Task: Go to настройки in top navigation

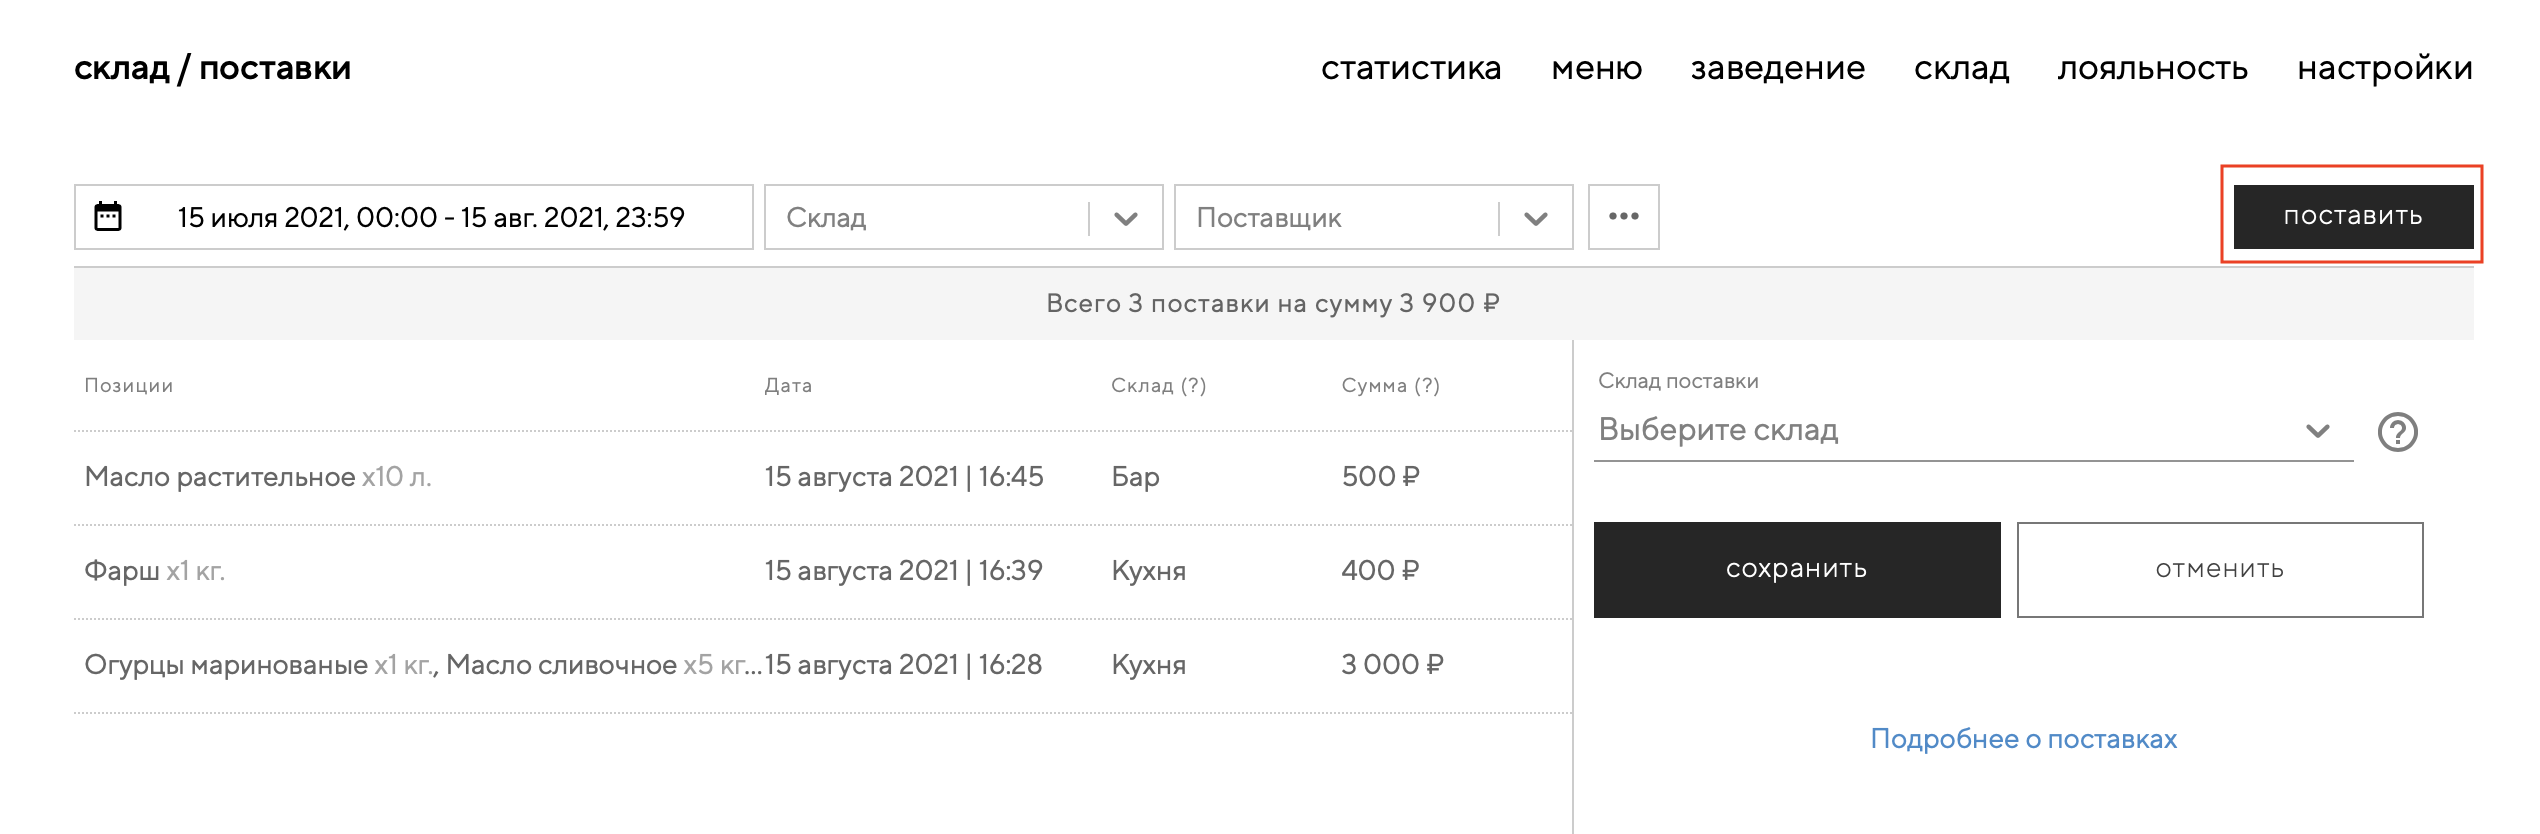Action: (x=2384, y=68)
